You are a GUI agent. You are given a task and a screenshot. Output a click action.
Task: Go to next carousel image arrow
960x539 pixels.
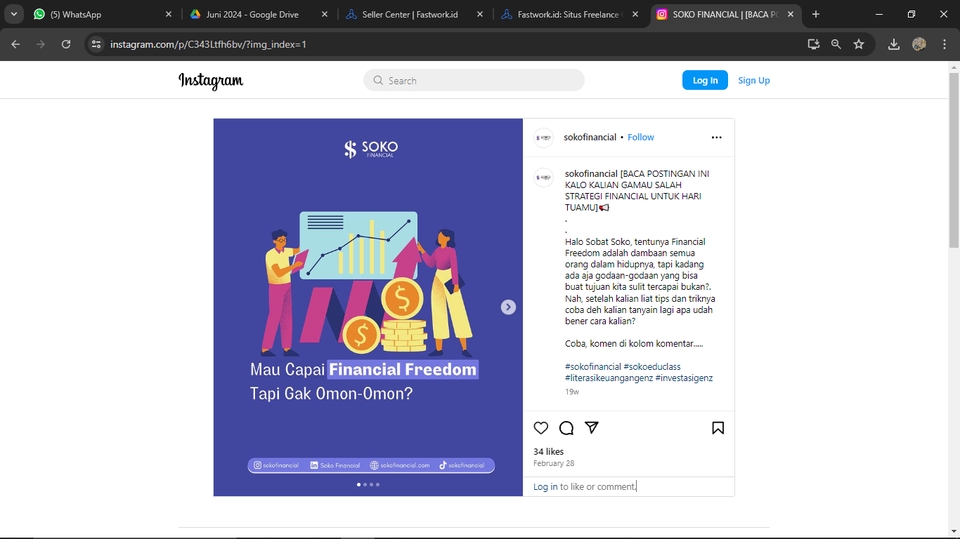coord(508,307)
